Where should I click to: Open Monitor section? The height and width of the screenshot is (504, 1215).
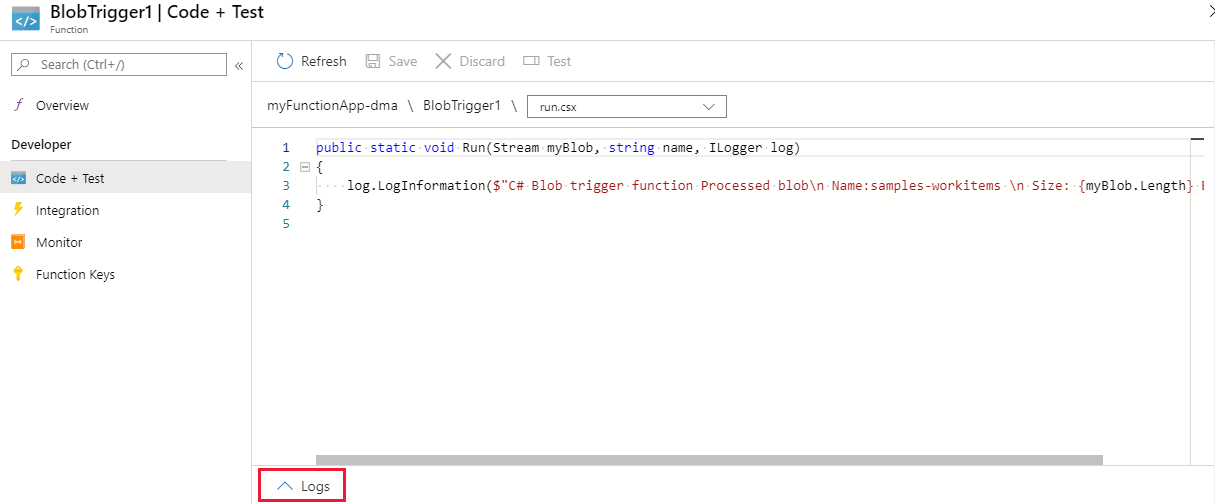coord(59,242)
